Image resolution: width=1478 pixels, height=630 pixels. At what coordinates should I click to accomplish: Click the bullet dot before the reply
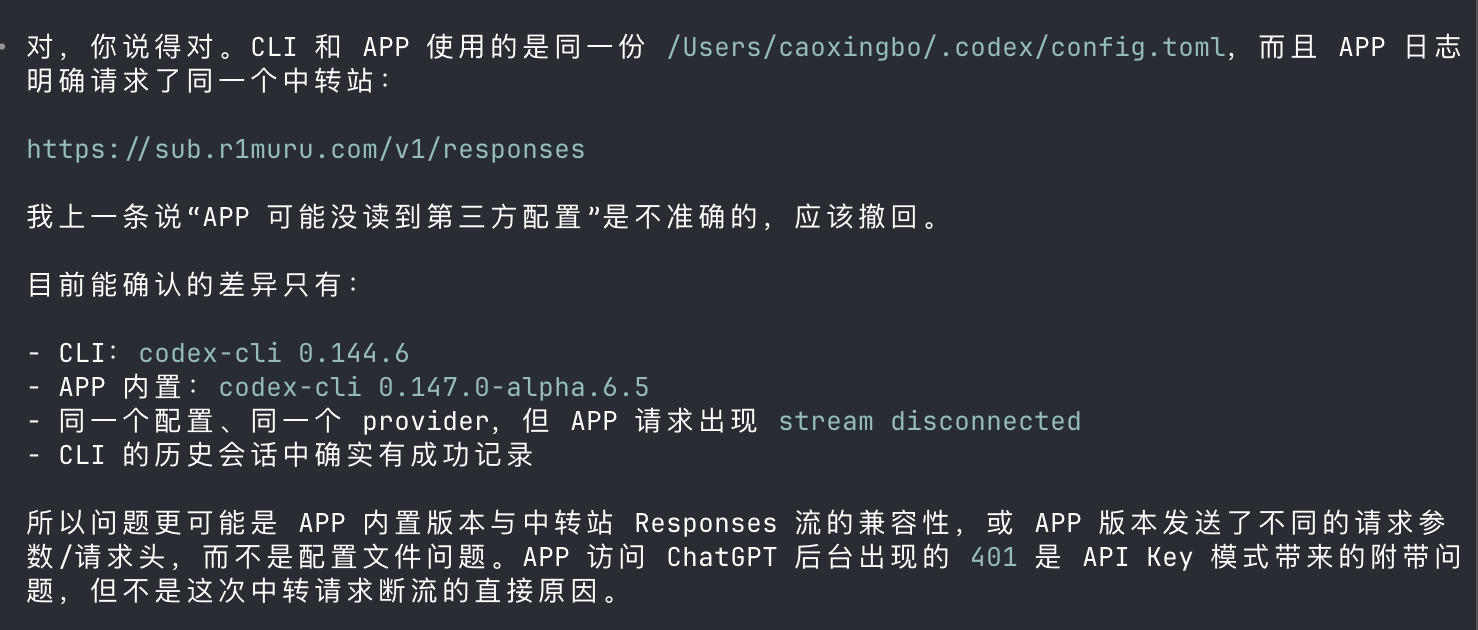[3, 47]
